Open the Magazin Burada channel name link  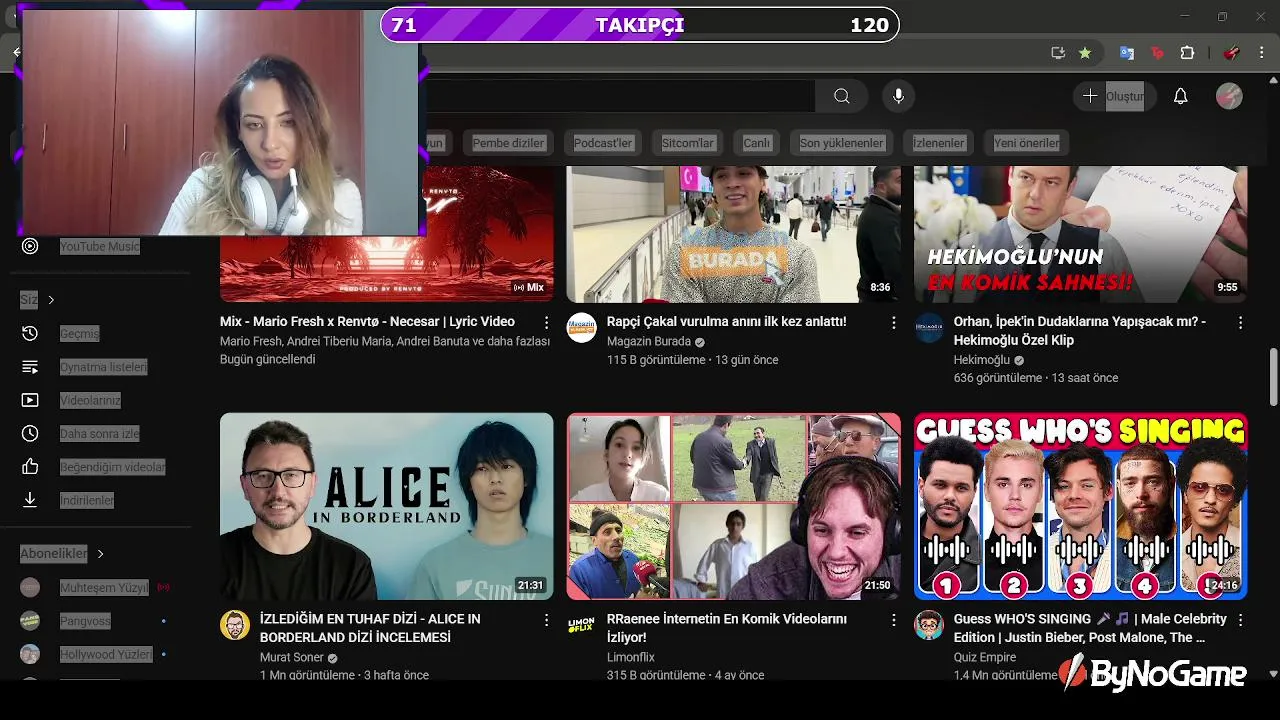(x=648, y=341)
